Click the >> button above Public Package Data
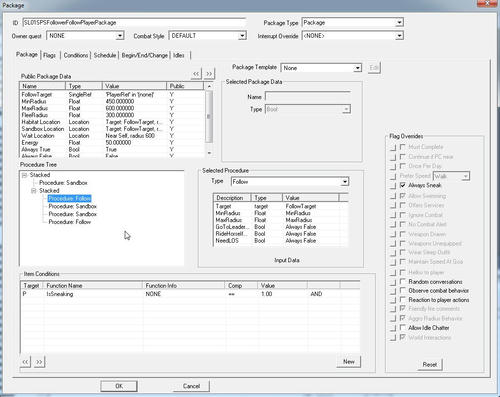This screenshot has height=397, width=500. (x=209, y=73)
